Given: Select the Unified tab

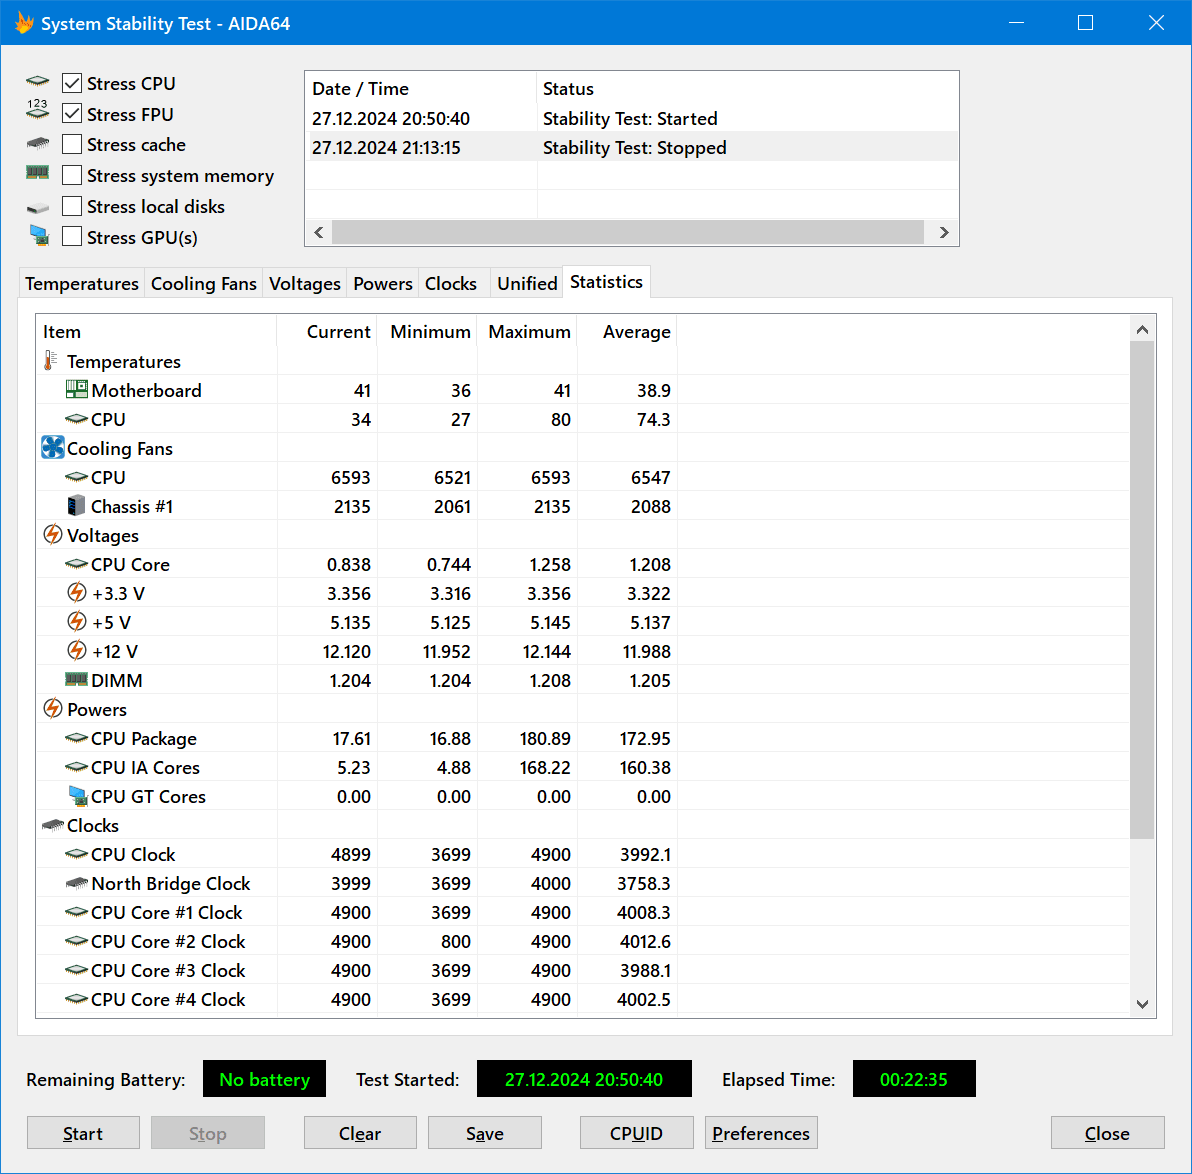Looking at the screenshot, I should tap(527, 284).
